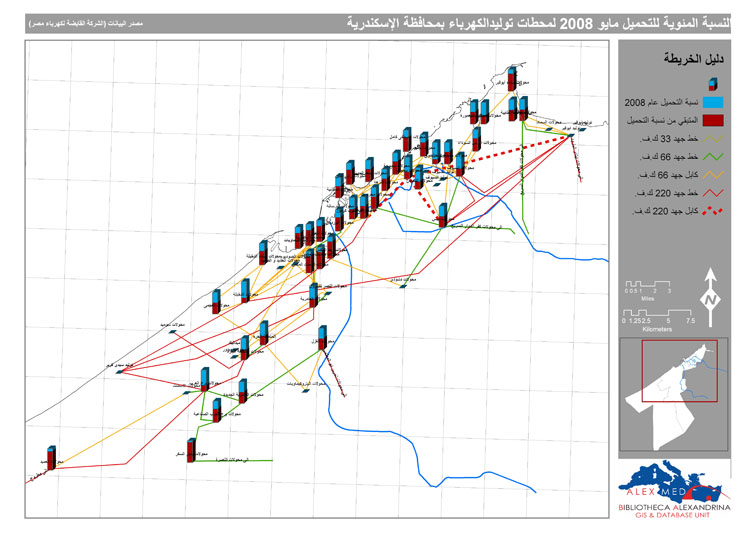Open the Bibliotheca Alexandrina text link
The image size is (756, 534).
(x=681, y=508)
